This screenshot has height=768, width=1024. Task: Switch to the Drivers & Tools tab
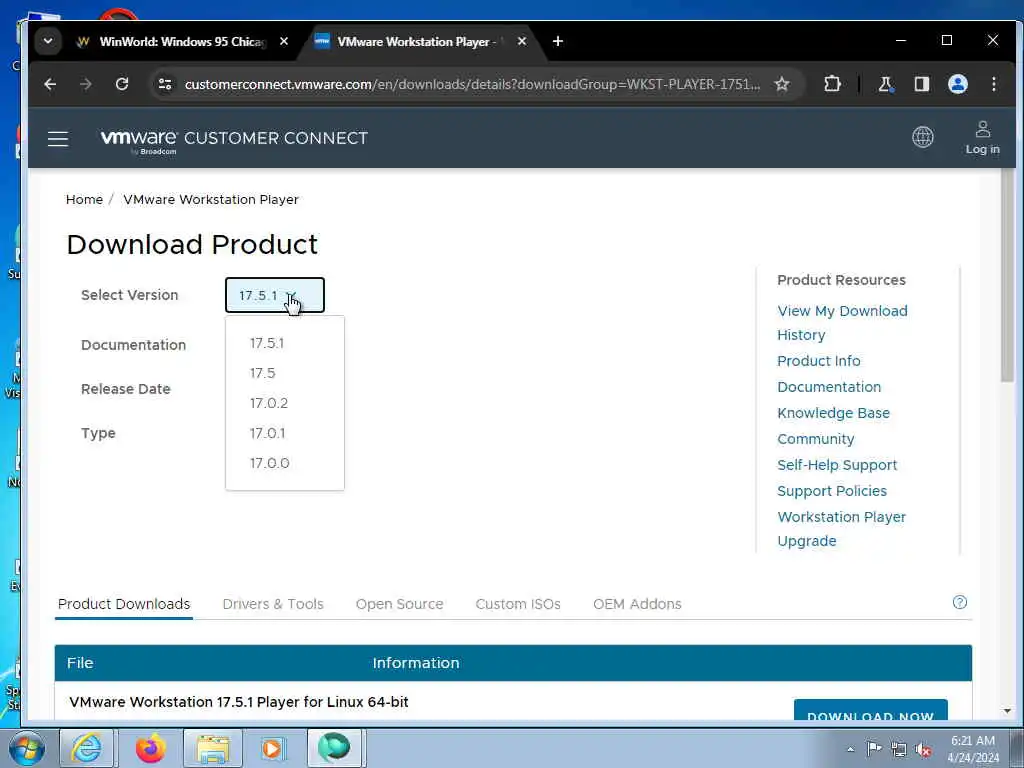click(x=273, y=604)
